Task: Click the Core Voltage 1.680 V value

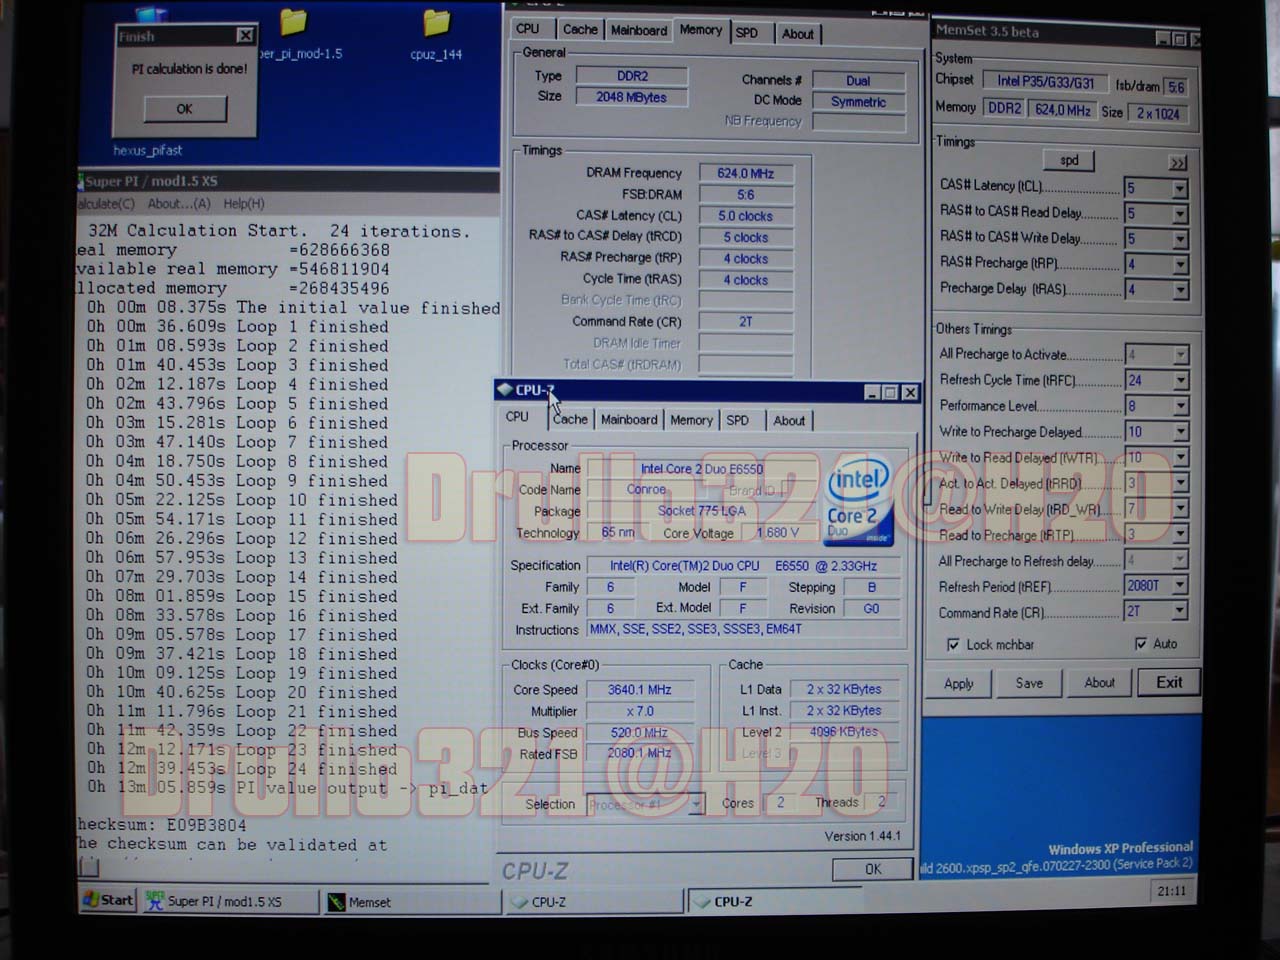Action: tap(777, 532)
